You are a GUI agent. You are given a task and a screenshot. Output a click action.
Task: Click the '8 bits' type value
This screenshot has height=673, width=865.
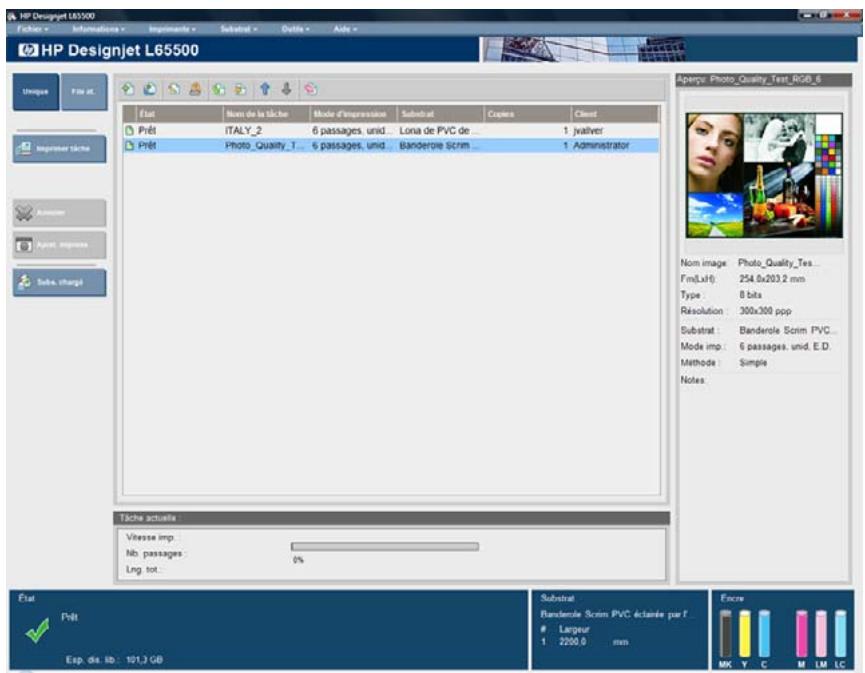click(750, 295)
